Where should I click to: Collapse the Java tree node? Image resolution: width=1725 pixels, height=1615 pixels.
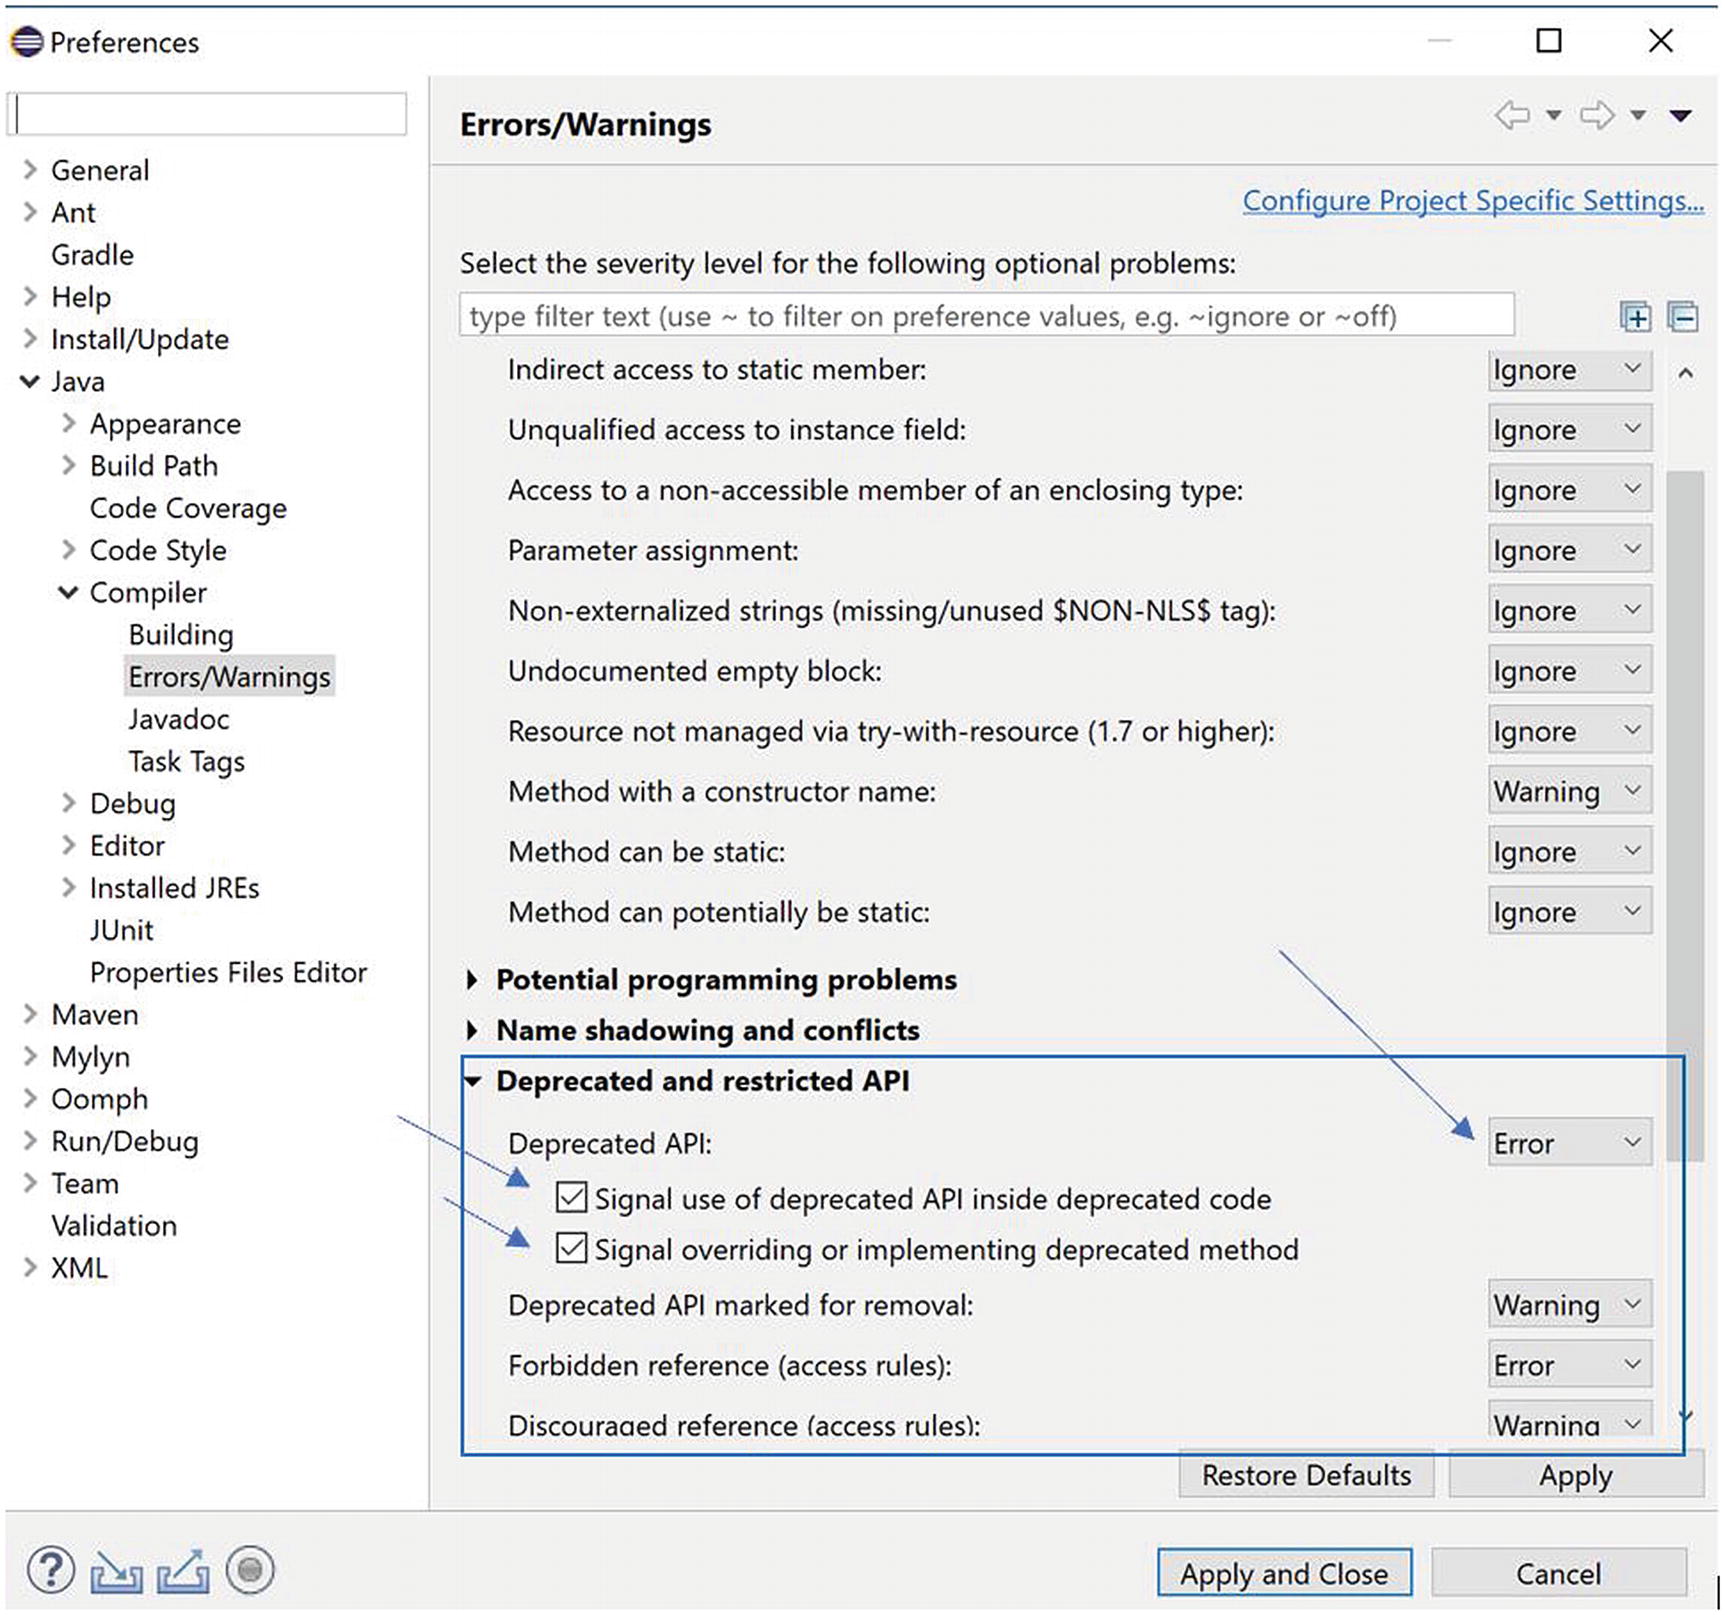click(x=30, y=381)
